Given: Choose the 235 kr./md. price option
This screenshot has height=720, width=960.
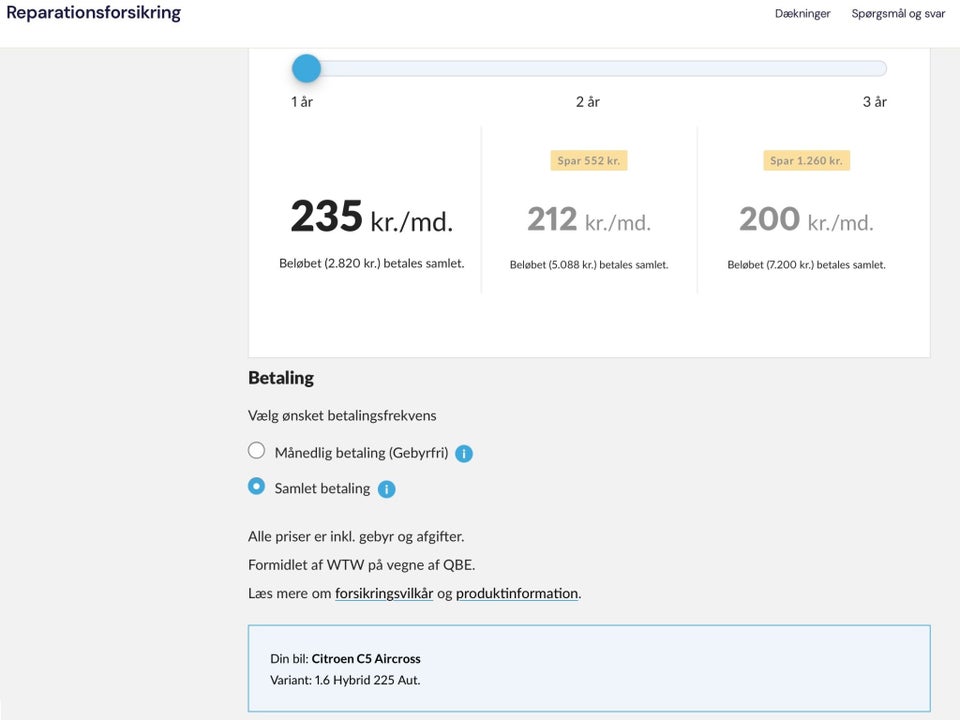Looking at the screenshot, I should tap(371, 218).
